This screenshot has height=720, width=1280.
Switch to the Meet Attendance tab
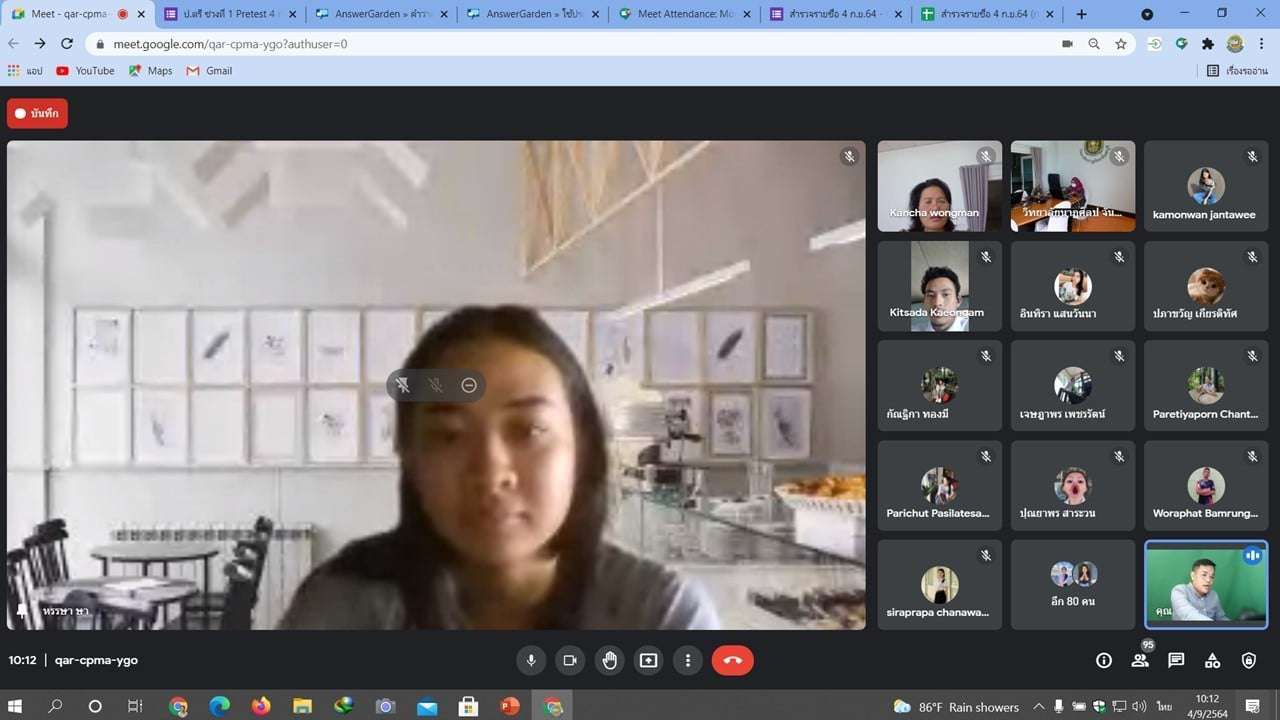pos(685,15)
